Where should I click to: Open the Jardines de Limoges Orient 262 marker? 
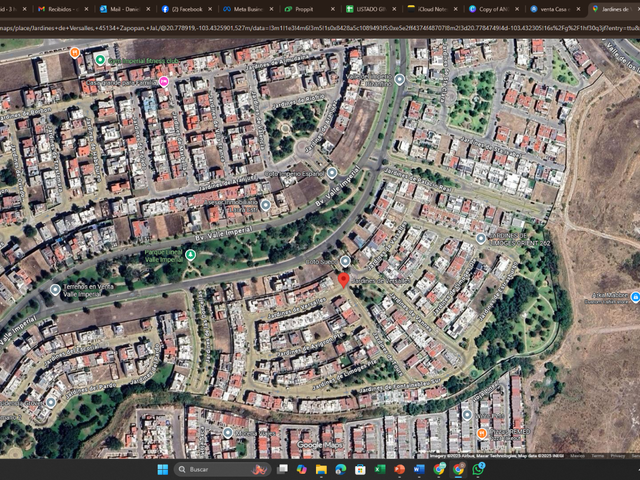point(481,238)
